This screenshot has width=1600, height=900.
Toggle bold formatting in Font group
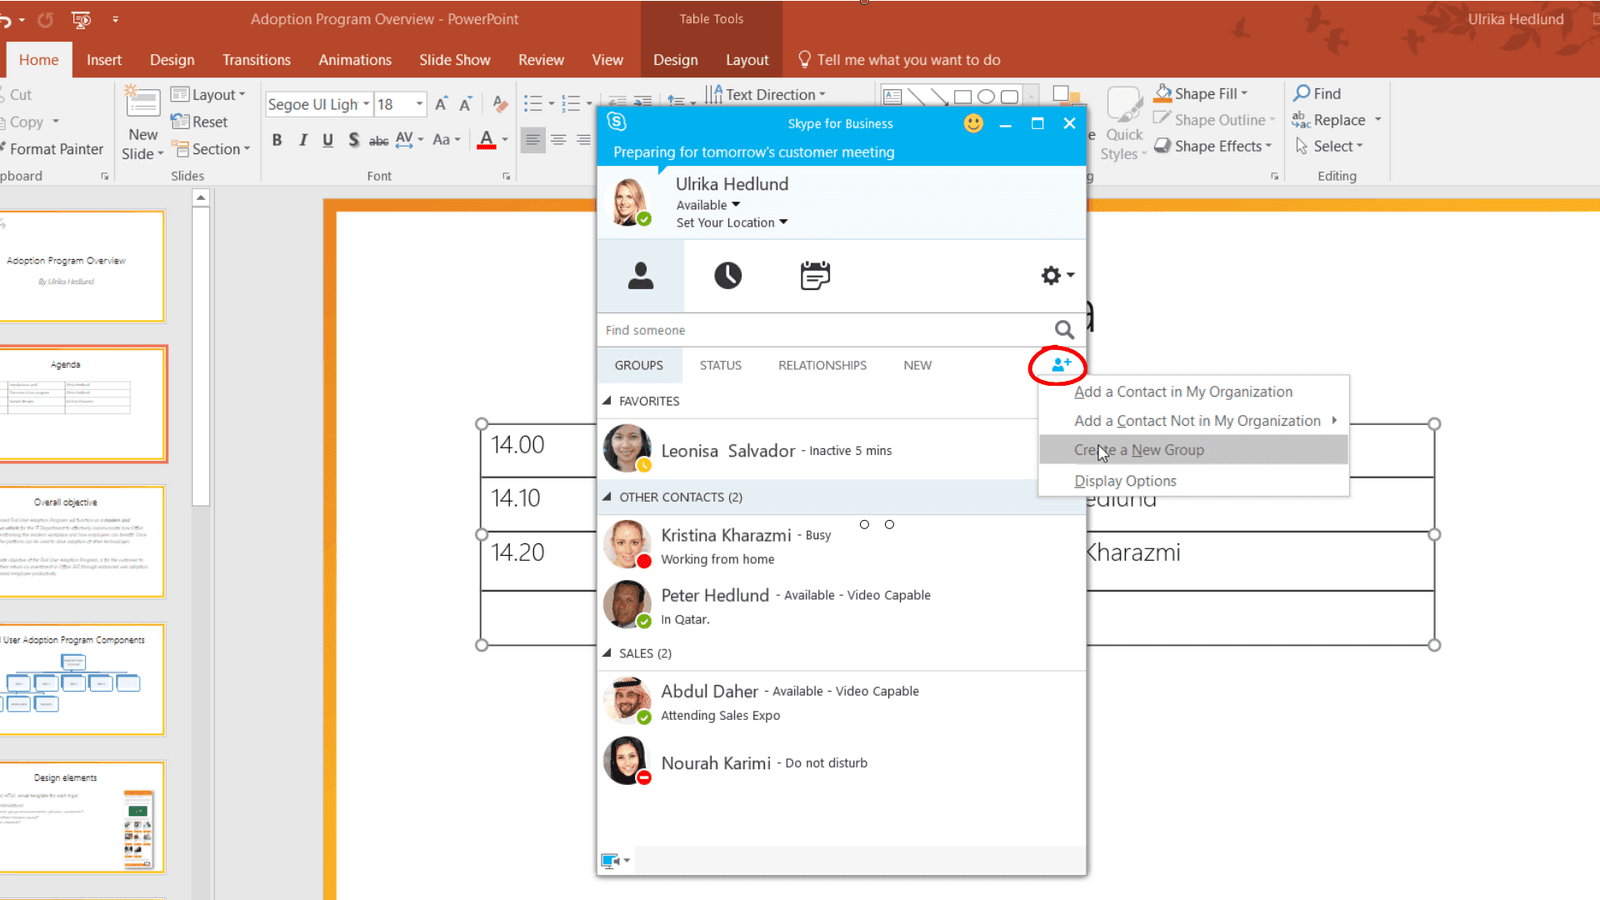[277, 140]
